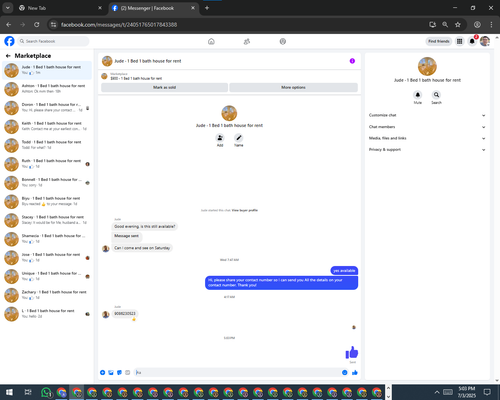500x400 pixels.
Task: Click the browser address bar URL
Action: tap(119, 25)
